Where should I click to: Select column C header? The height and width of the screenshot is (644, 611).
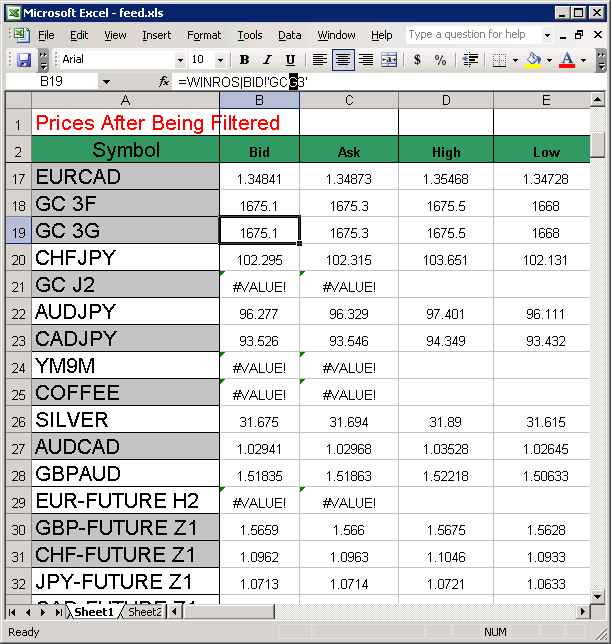coord(349,100)
